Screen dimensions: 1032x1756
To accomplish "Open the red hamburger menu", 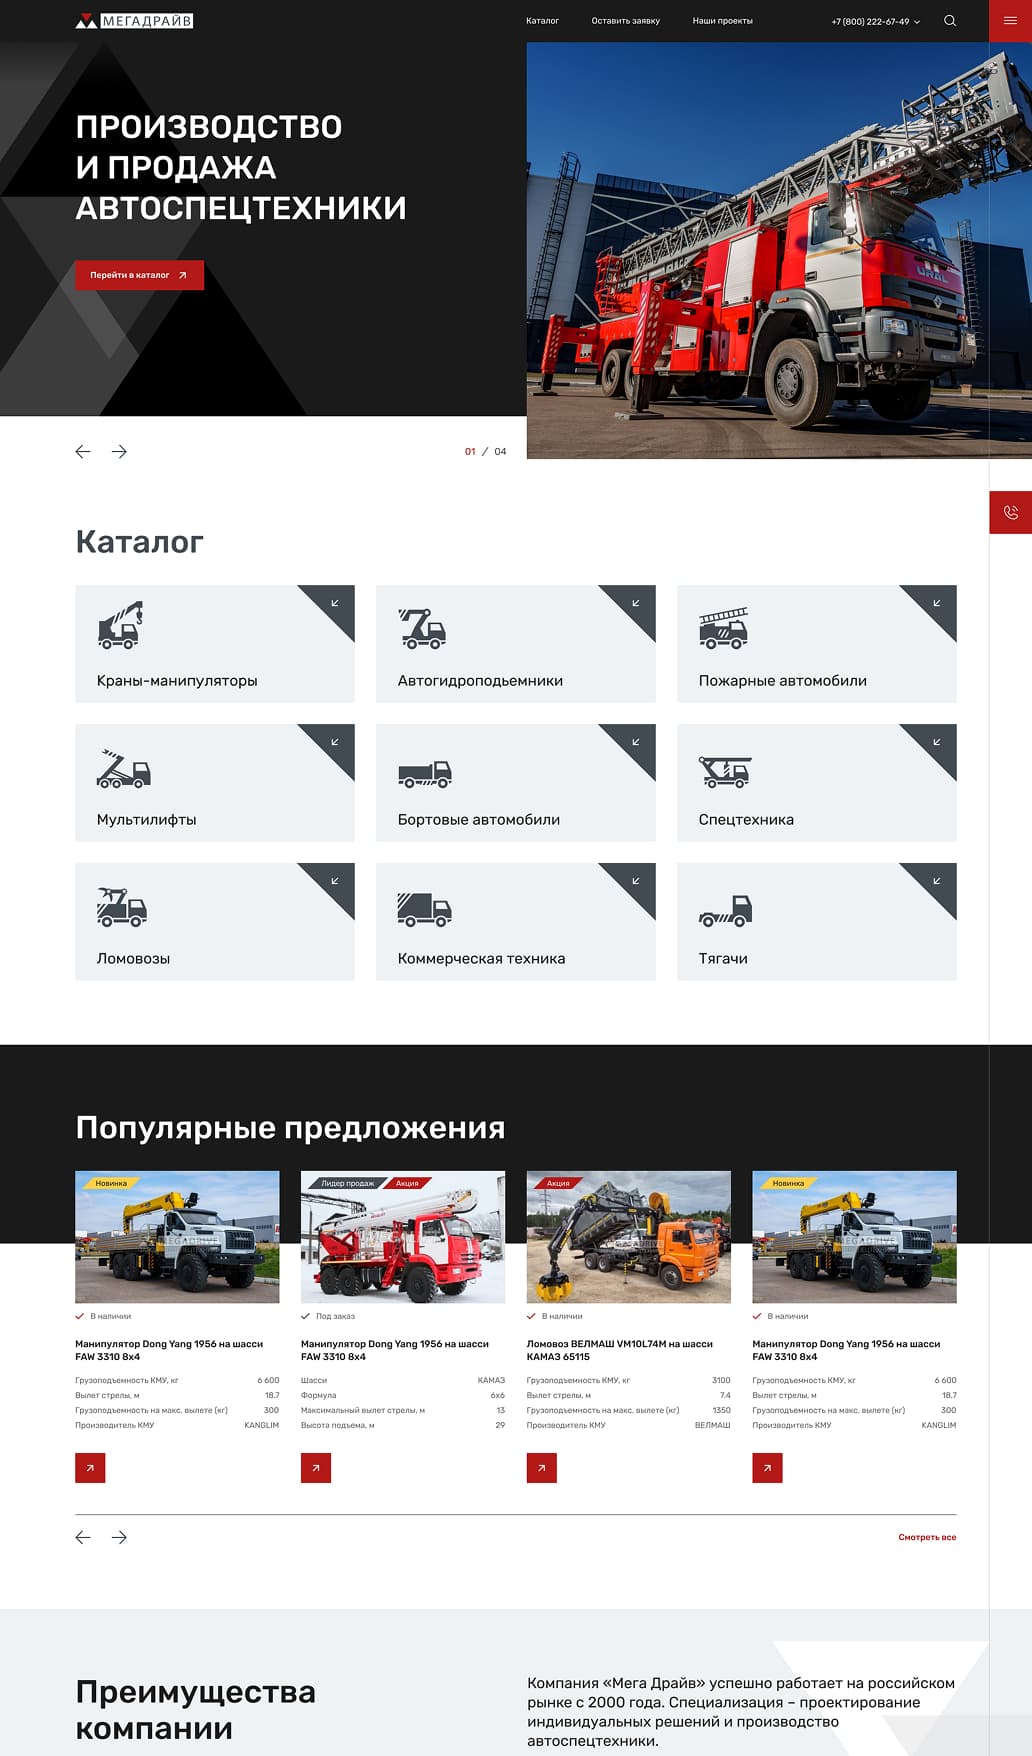I will click(x=1010, y=21).
